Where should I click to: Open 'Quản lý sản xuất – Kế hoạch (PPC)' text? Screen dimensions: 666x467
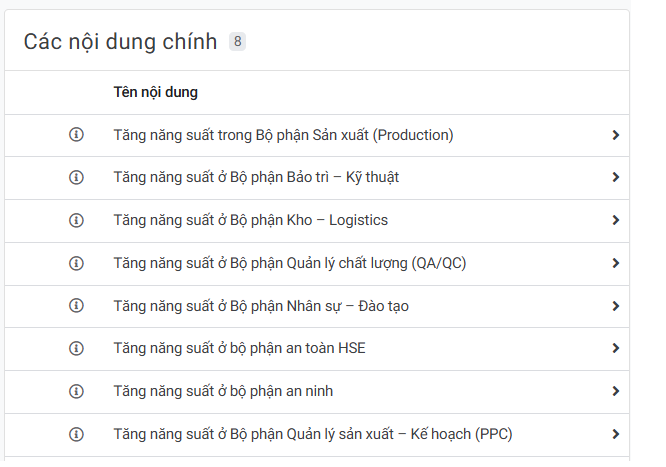tap(313, 434)
